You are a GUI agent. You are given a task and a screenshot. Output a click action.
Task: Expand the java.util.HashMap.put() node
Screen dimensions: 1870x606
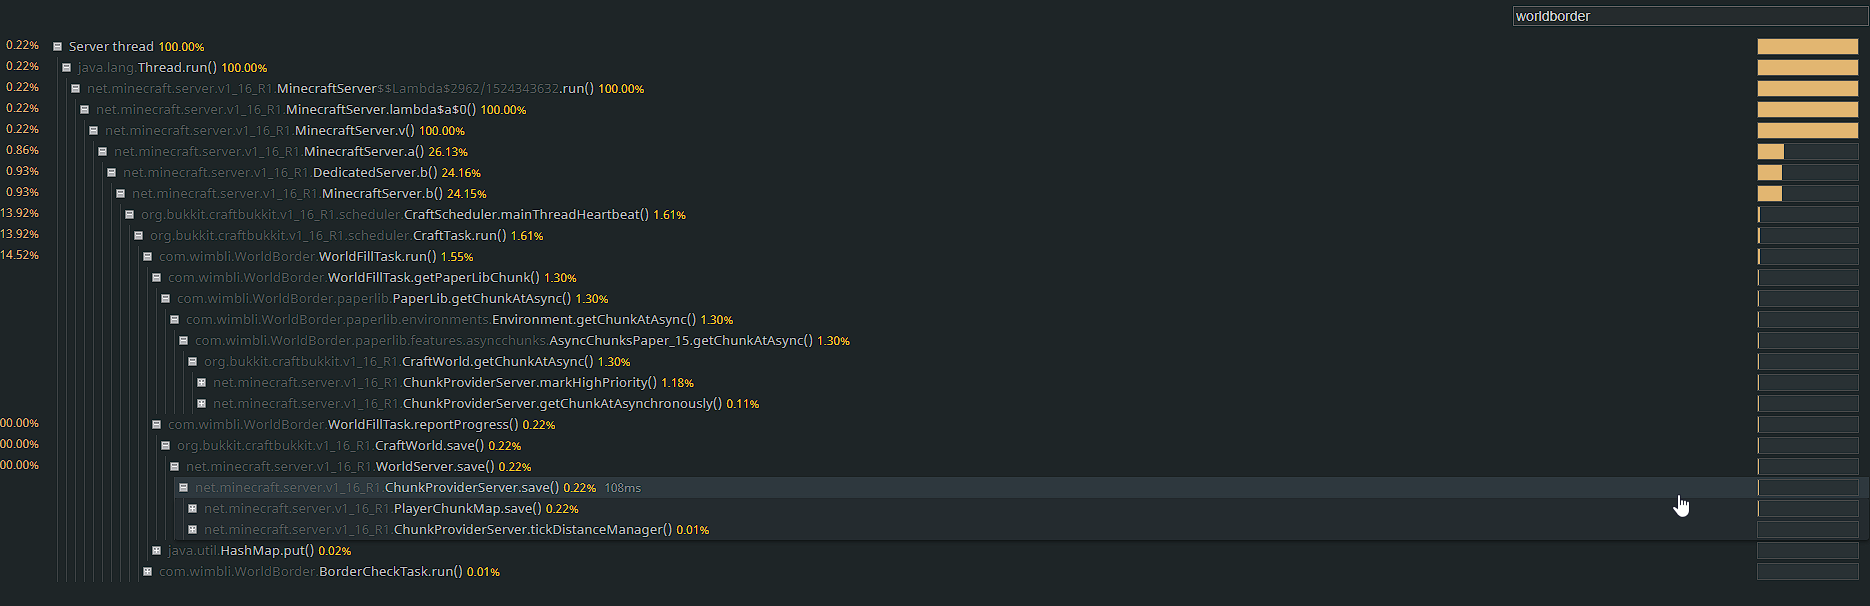coord(157,551)
